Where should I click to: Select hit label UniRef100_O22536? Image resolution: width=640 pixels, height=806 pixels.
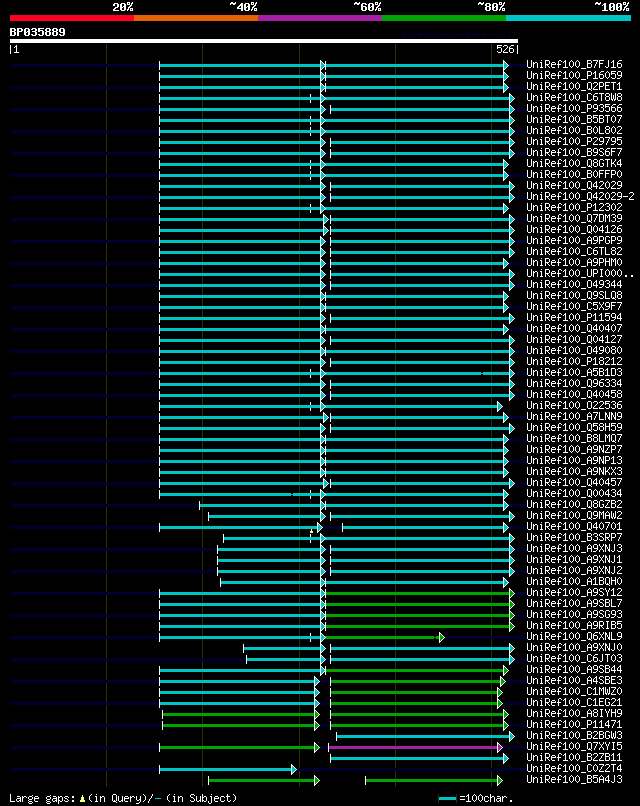click(x=574, y=406)
